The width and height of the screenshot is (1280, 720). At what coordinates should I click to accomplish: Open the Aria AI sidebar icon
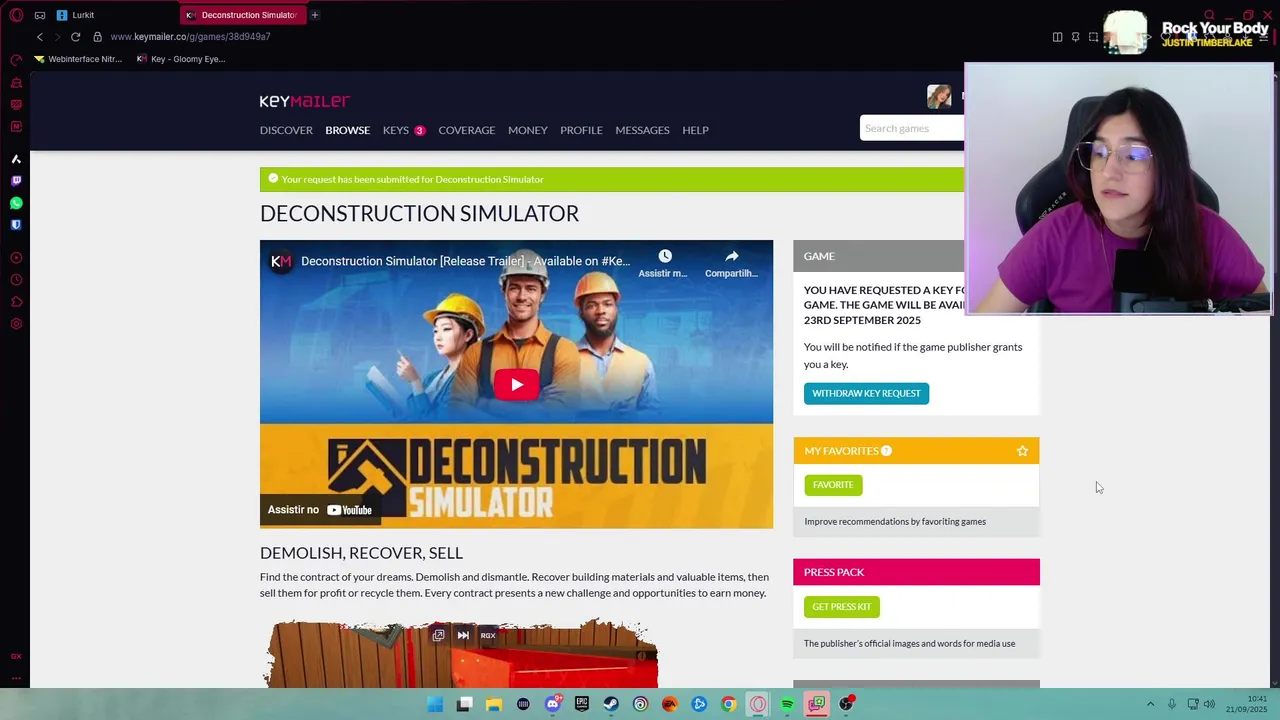coord(16,159)
